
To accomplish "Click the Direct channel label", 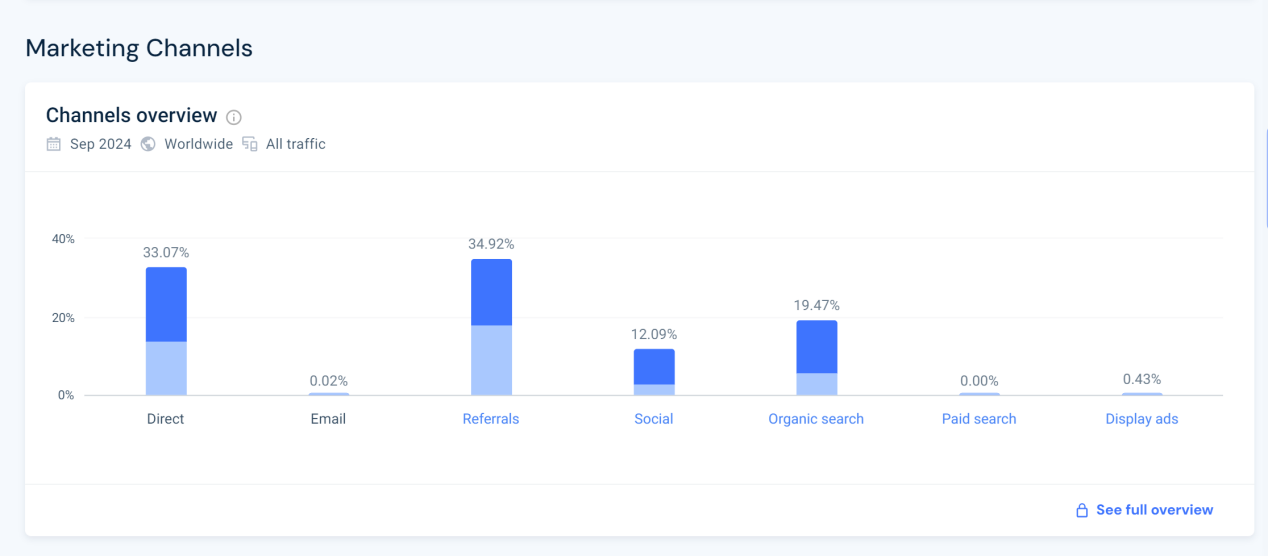I will pos(165,419).
